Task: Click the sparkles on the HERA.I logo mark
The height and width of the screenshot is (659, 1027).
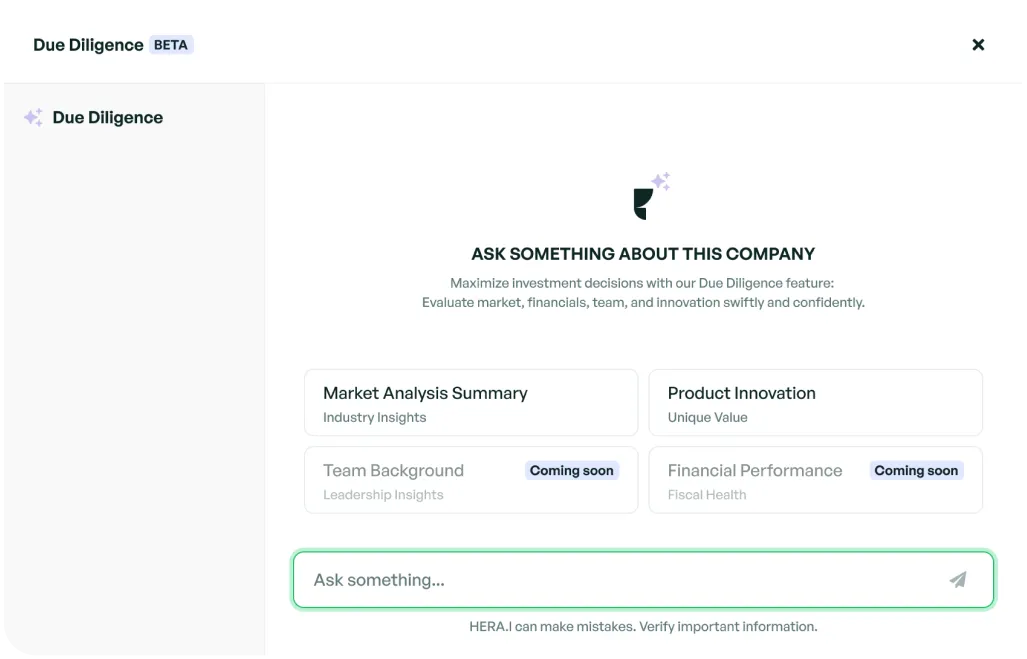Action: (661, 180)
